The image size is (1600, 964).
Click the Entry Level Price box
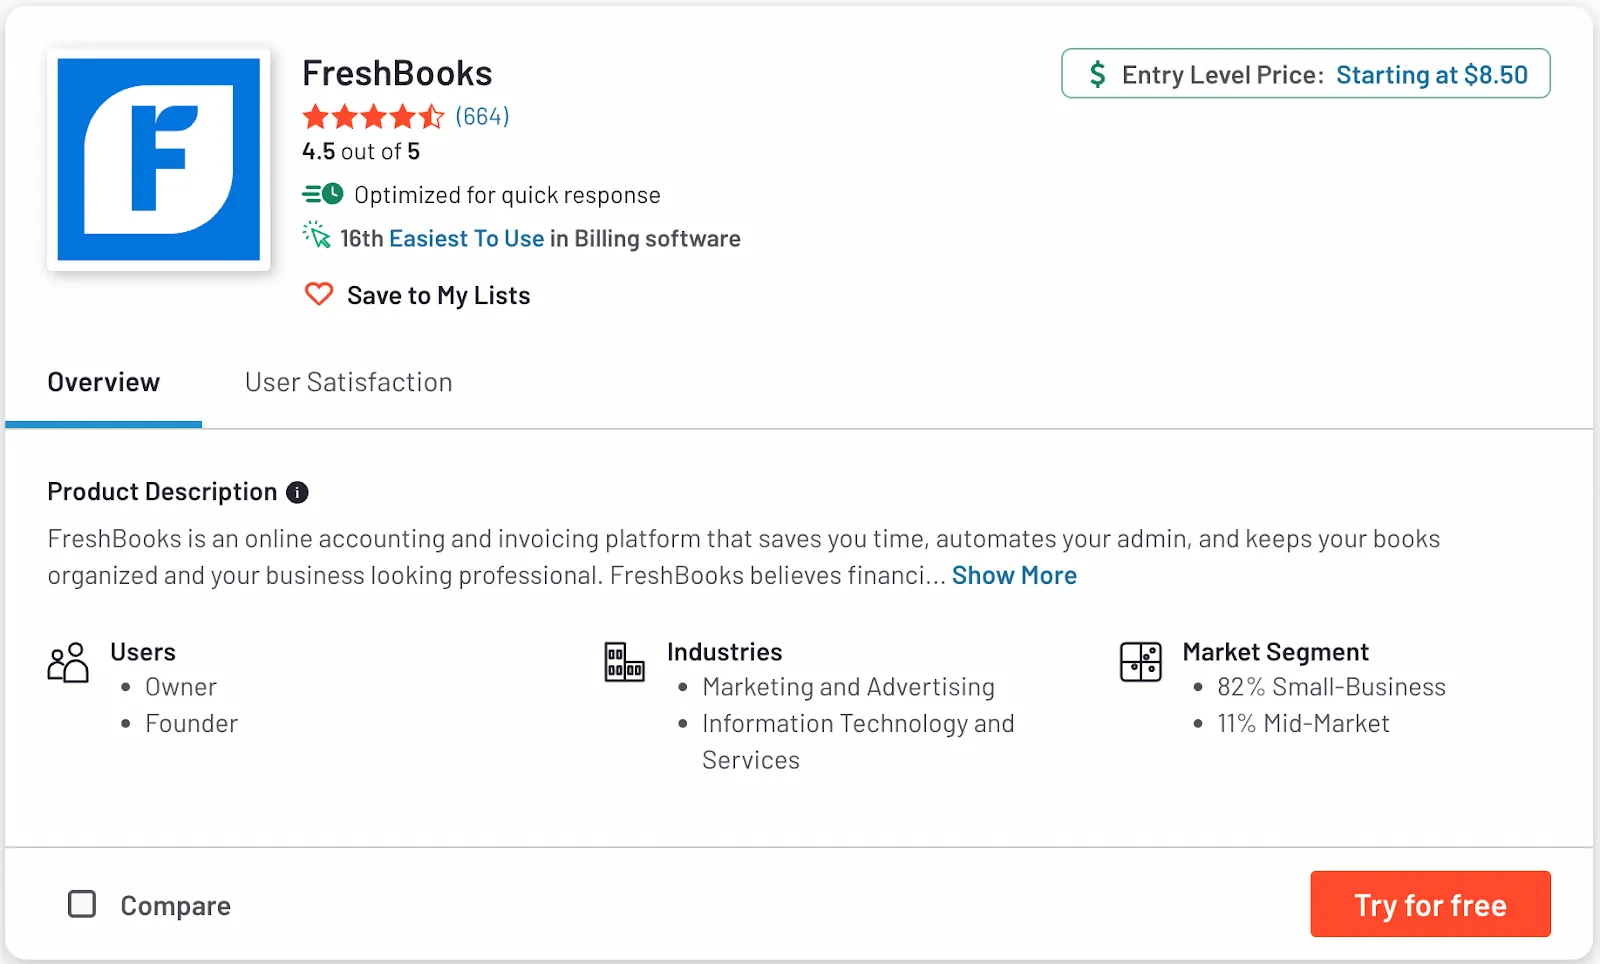coord(1305,74)
